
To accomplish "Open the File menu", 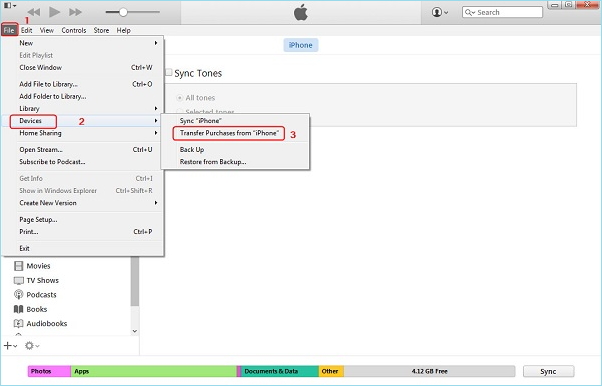I will click(x=9, y=30).
